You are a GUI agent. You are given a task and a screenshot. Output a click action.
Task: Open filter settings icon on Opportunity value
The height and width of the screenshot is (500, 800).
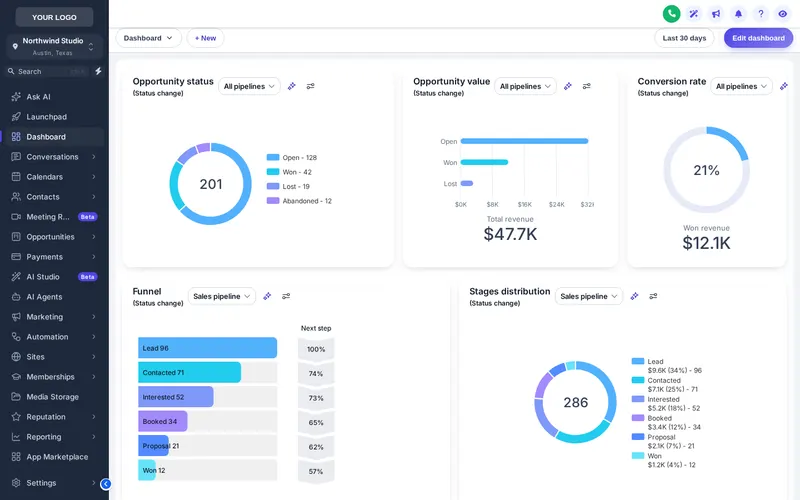[587, 86]
